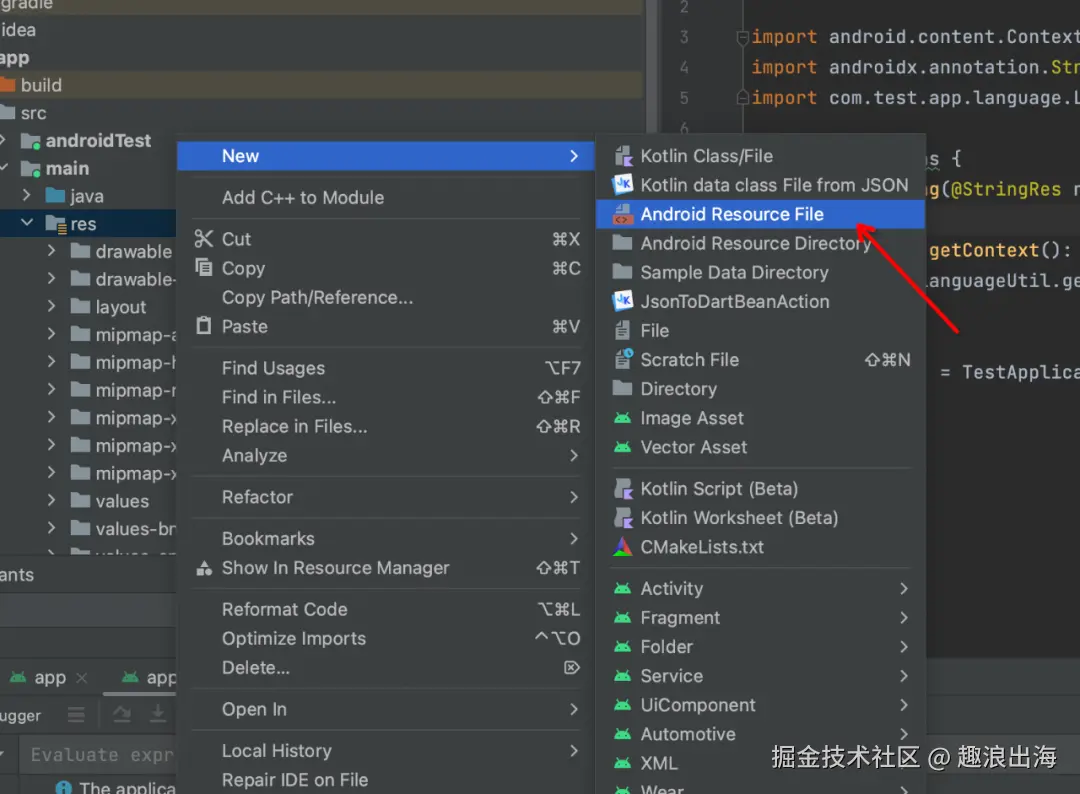Choose Find in Files from context menu
Image resolution: width=1080 pixels, height=794 pixels.
pos(279,397)
